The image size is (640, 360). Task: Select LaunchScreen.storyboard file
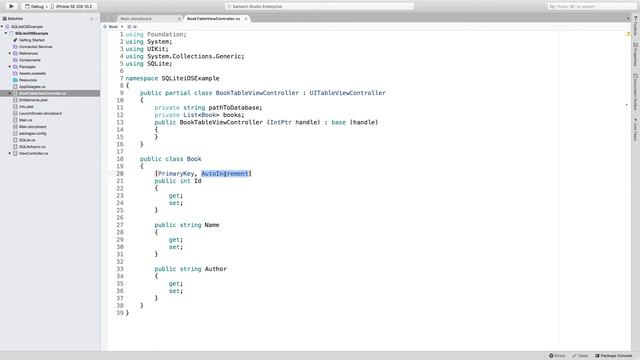click(40, 113)
